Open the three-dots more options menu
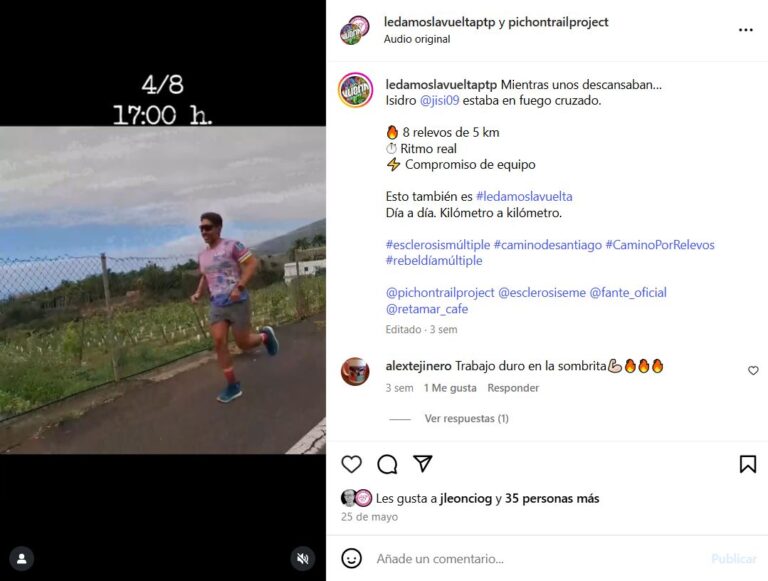768x581 pixels. tap(745, 30)
